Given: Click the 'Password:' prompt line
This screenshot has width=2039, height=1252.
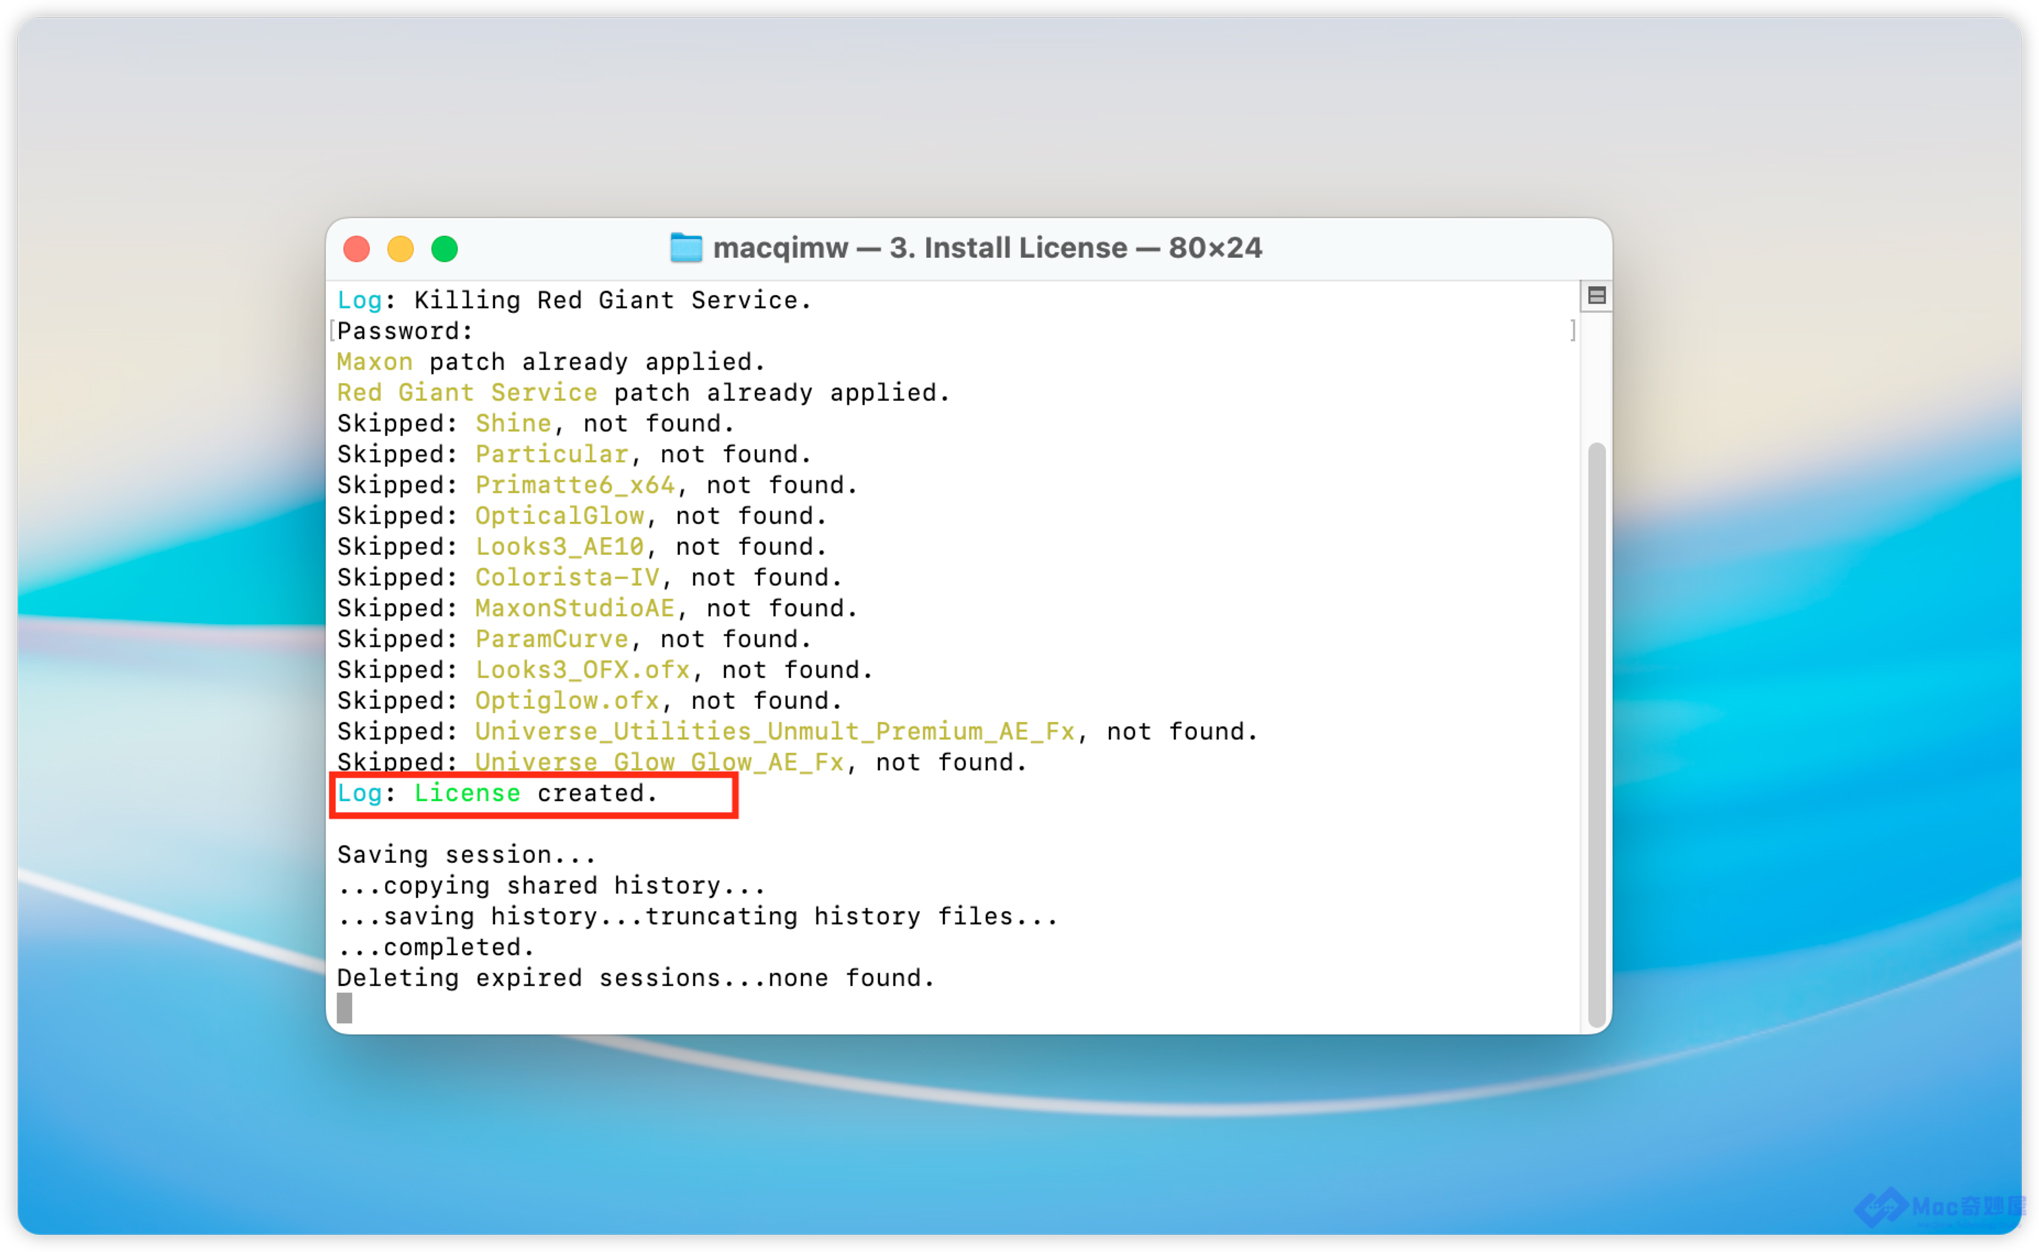Looking at the screenshot, I should [405, 331].
